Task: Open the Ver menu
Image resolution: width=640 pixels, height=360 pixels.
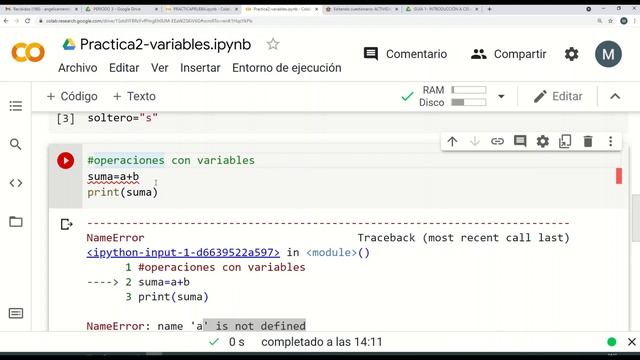Action: 160,68
